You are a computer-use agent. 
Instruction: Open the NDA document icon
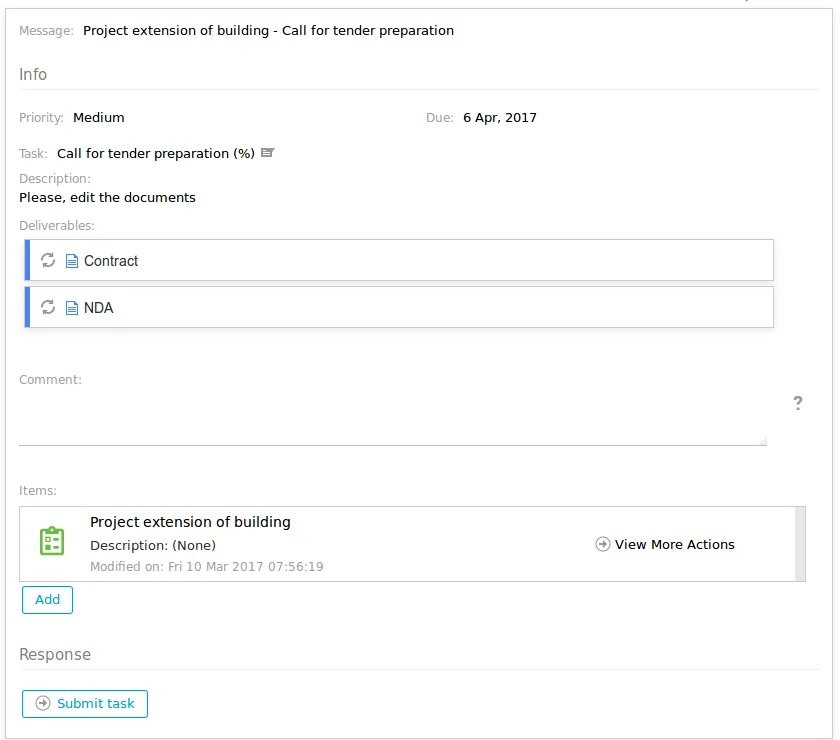pos(72,308)
